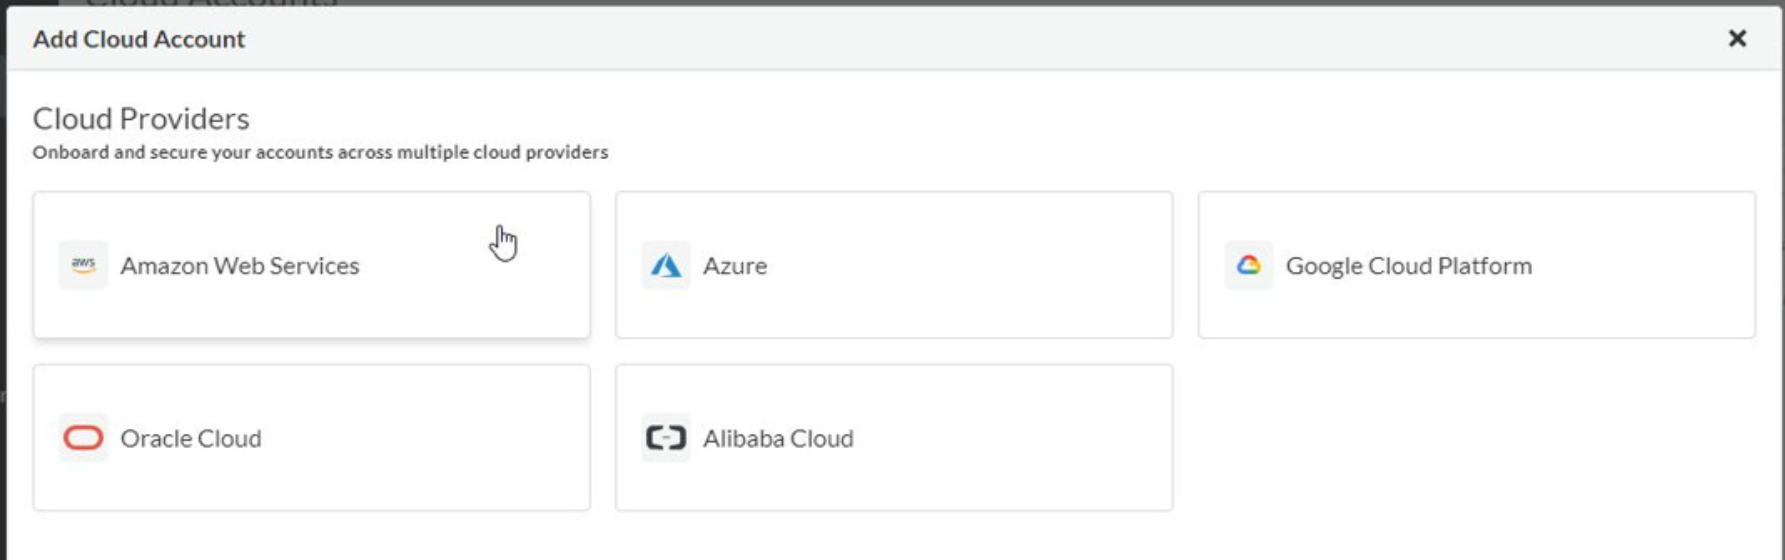Click the Onboard and secure accounts subtitle text
This screenshot has height=560, width=1785.
320,152
